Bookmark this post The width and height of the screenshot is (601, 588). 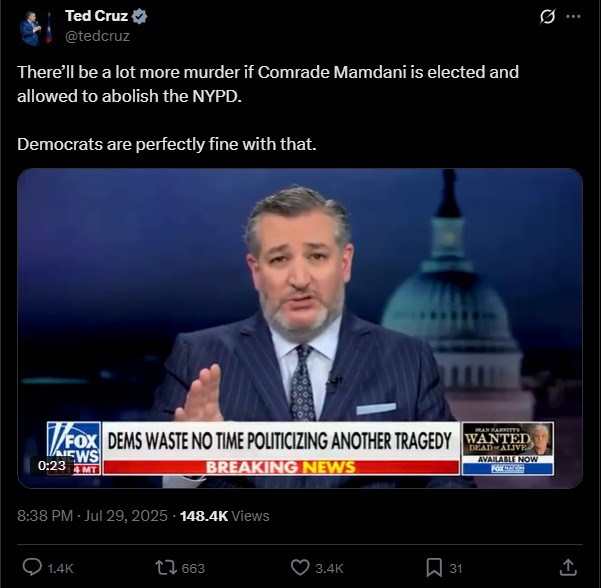434,568
